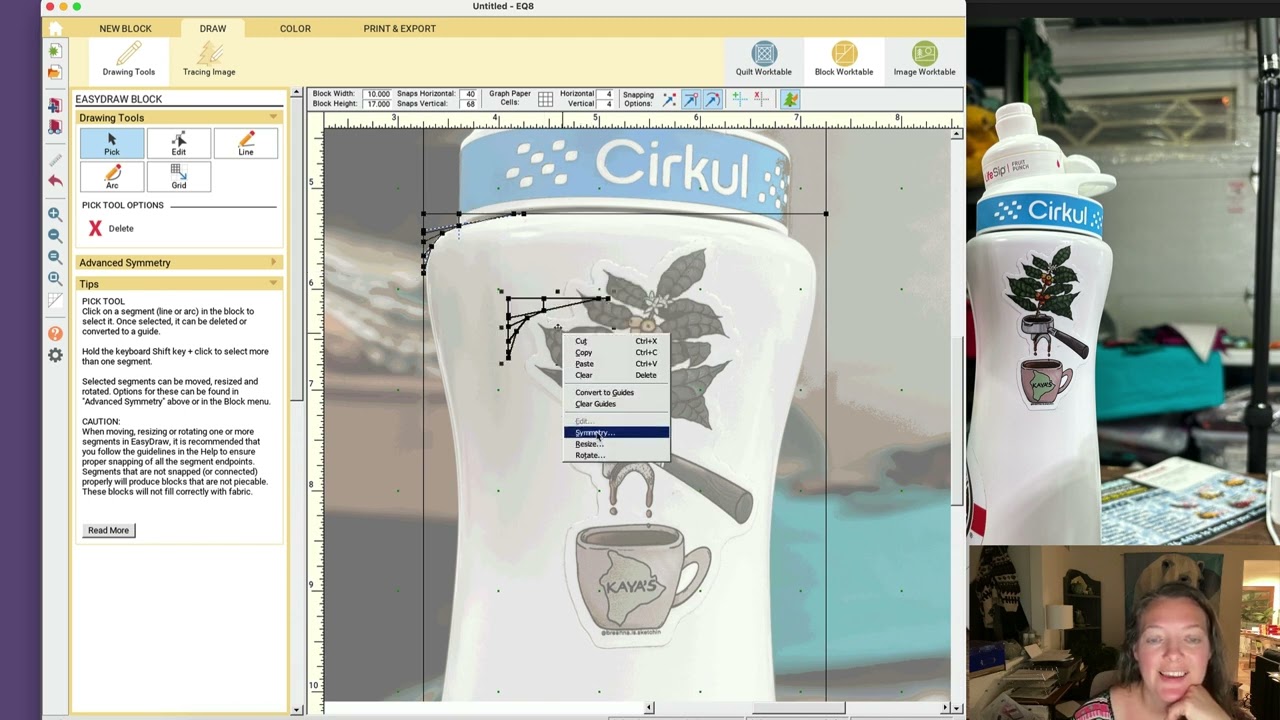Click the Zoom In magnifier
Screen dimensions: 1280x720
pos(55,214)
